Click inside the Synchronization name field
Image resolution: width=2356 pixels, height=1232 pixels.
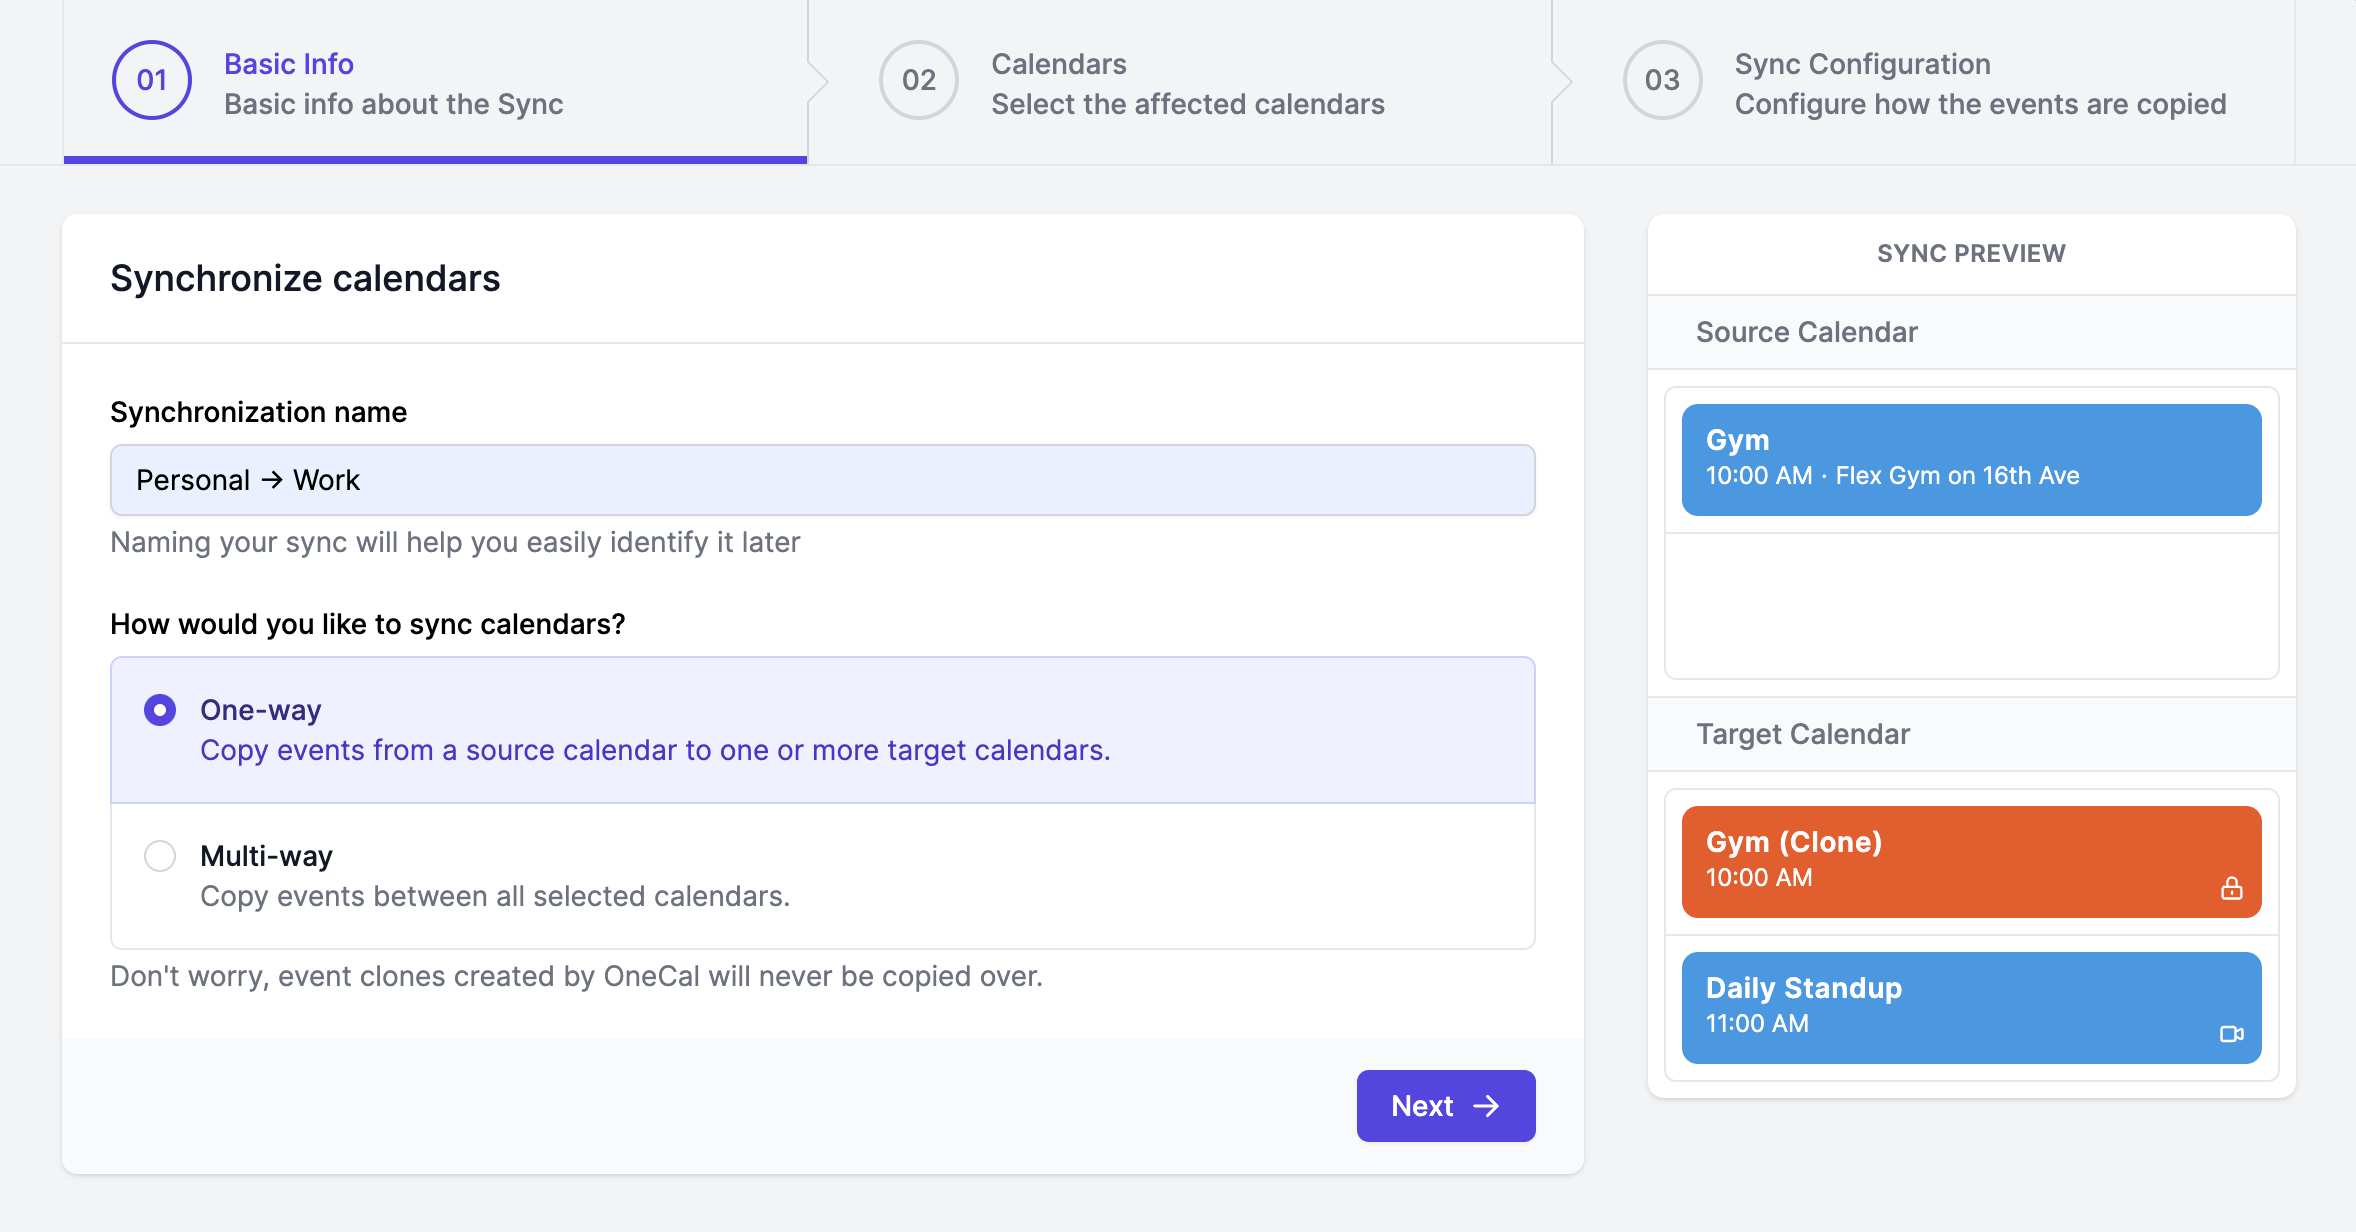pyautogui.click(x=820, y=479)
